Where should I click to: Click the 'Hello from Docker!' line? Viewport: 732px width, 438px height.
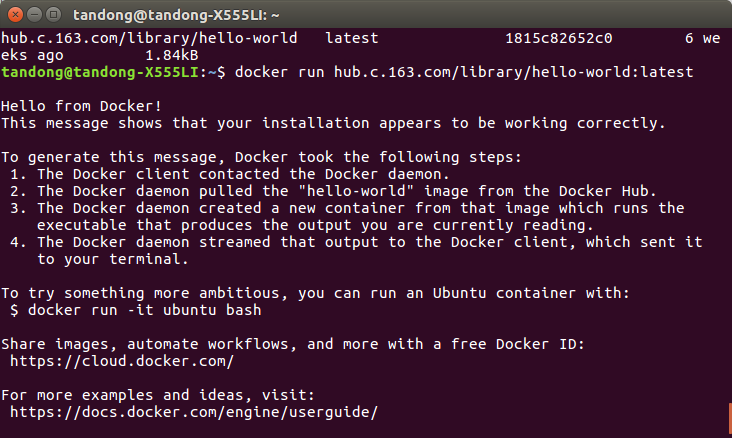(x=82, y=106)
